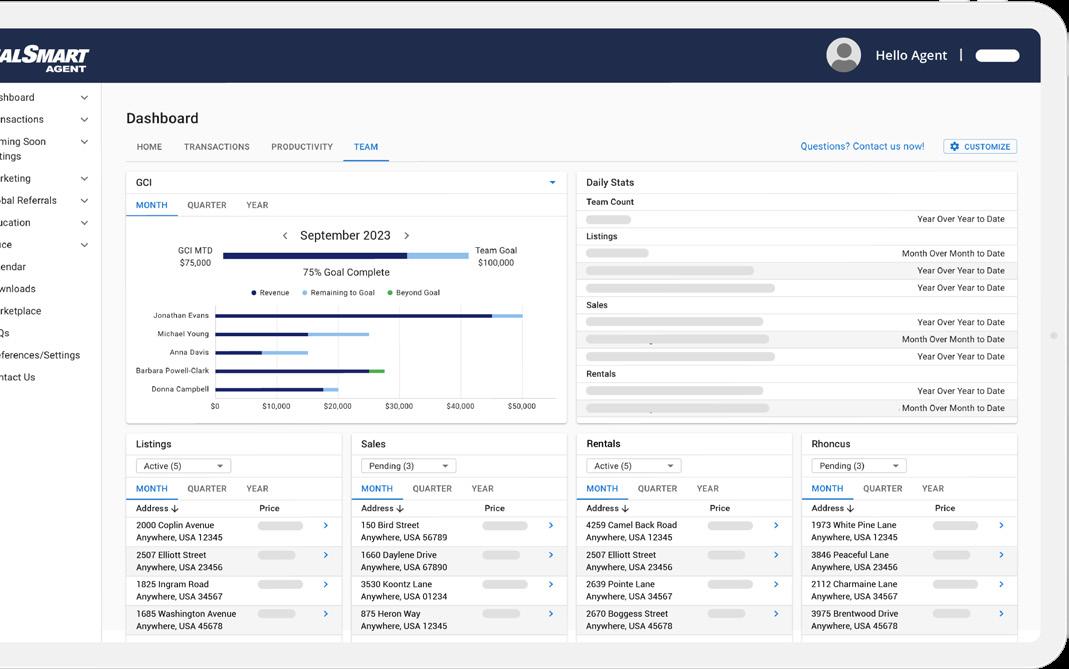Select Rhoncus Year tab
Image resolution: width=1069 pixels, height=669 pixels.
[x=933, y=489]
